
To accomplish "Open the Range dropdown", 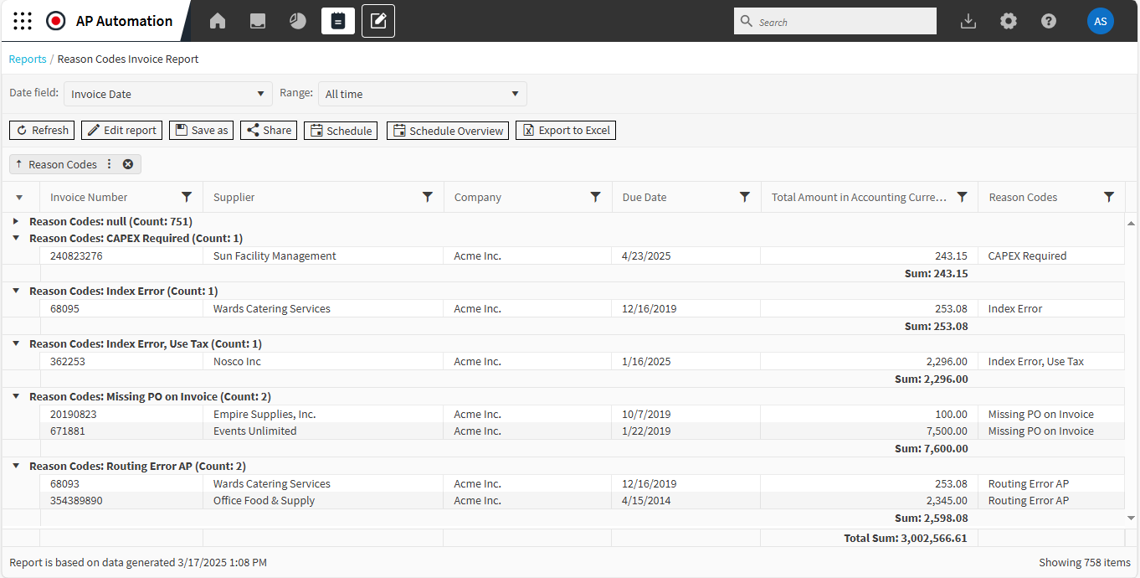I will [x=422, y=94].
